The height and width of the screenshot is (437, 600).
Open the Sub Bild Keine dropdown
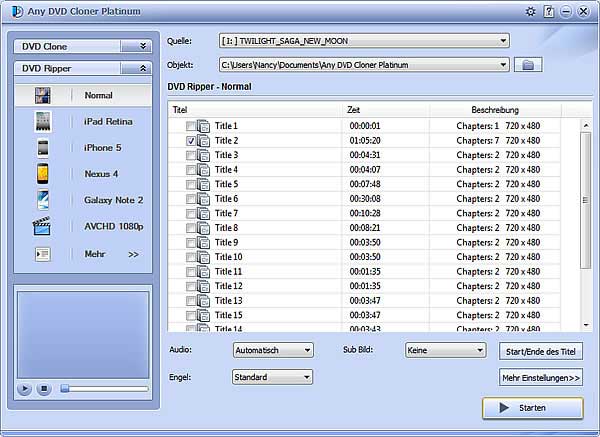(x=445, y=350)
